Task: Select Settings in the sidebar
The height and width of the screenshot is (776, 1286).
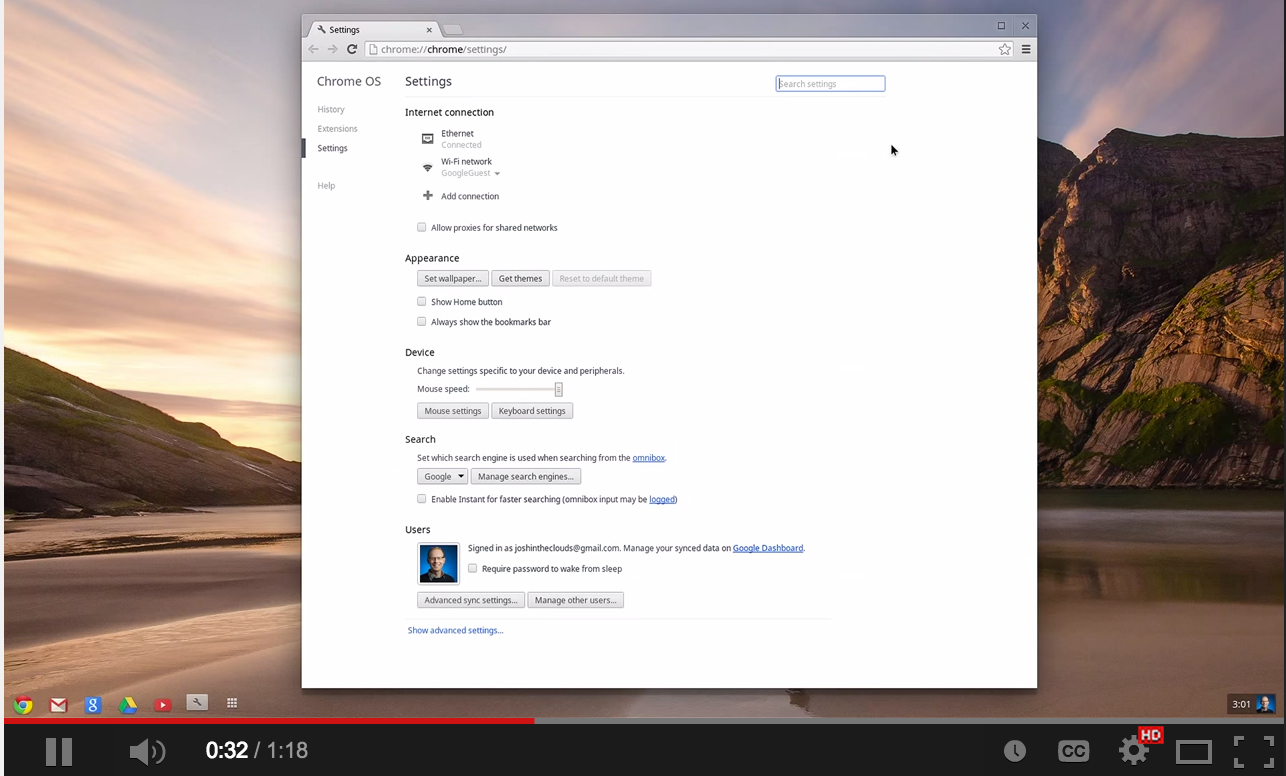Action: (x=332, y=148)
